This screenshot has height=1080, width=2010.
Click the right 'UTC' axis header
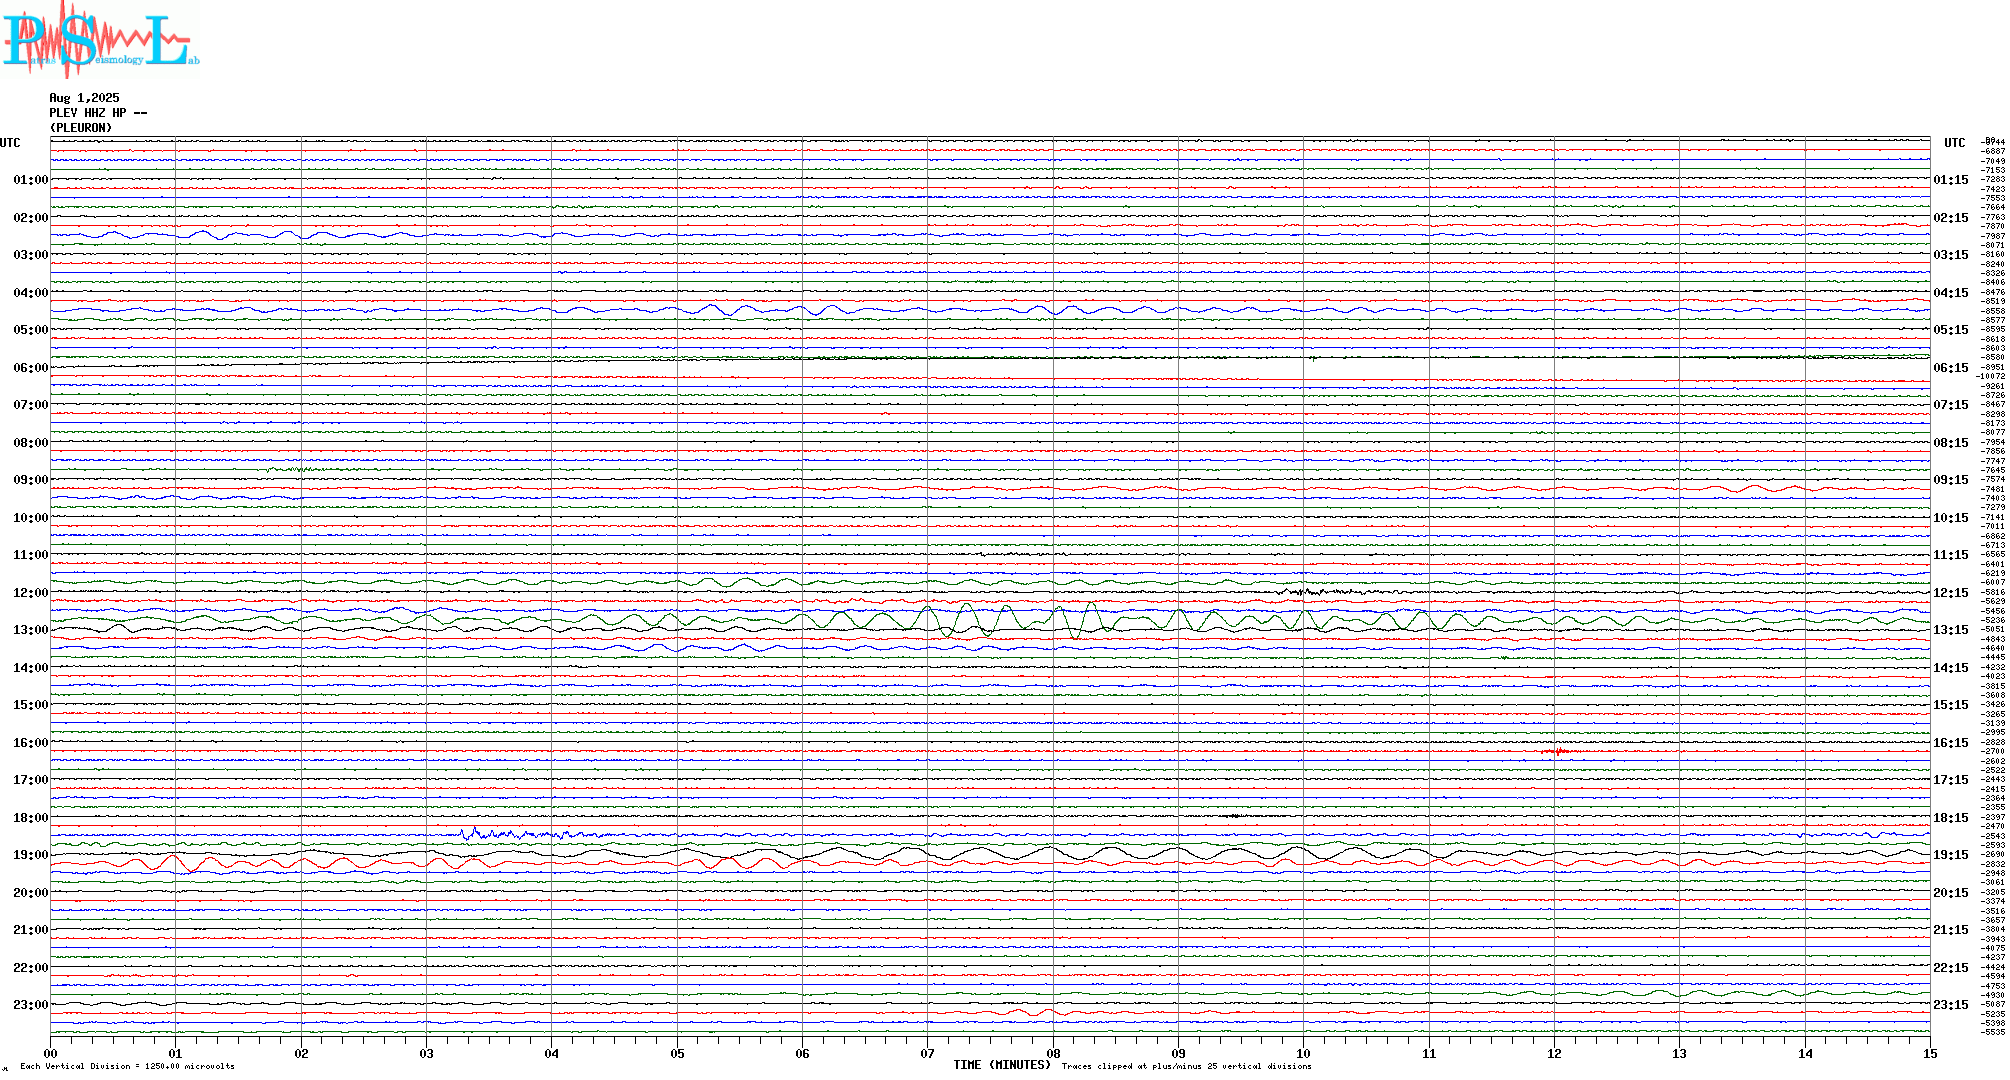(1954, 143)
